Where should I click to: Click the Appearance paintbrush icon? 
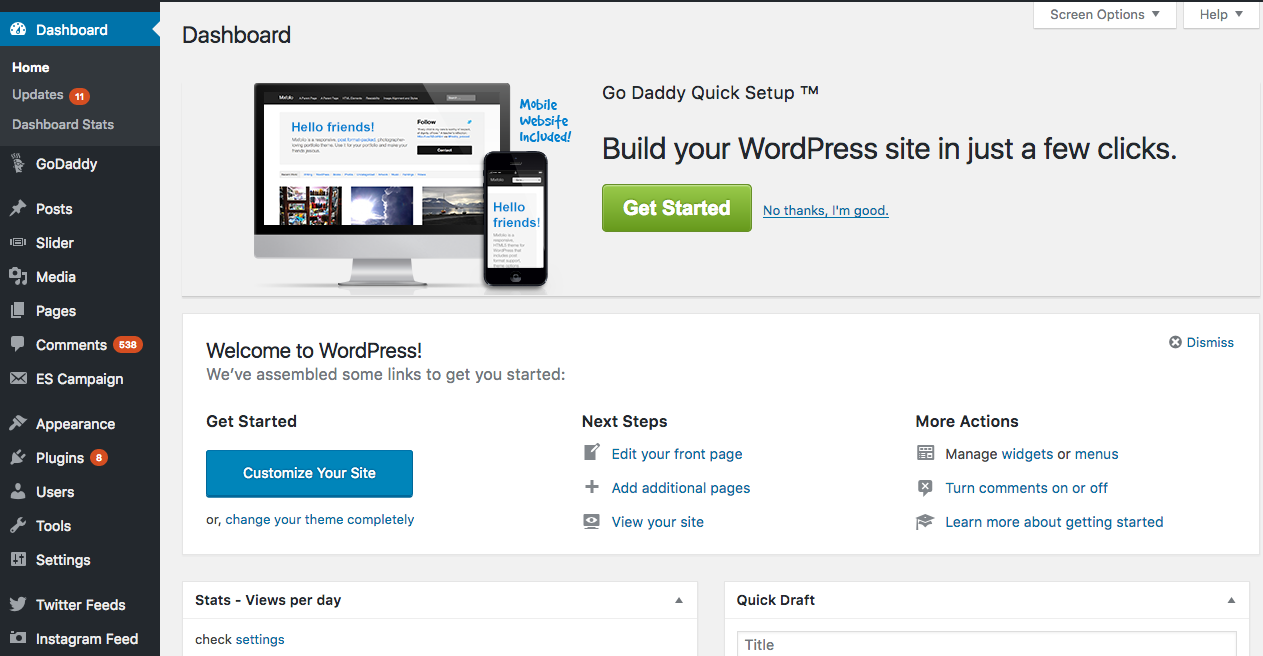[18, 424]
